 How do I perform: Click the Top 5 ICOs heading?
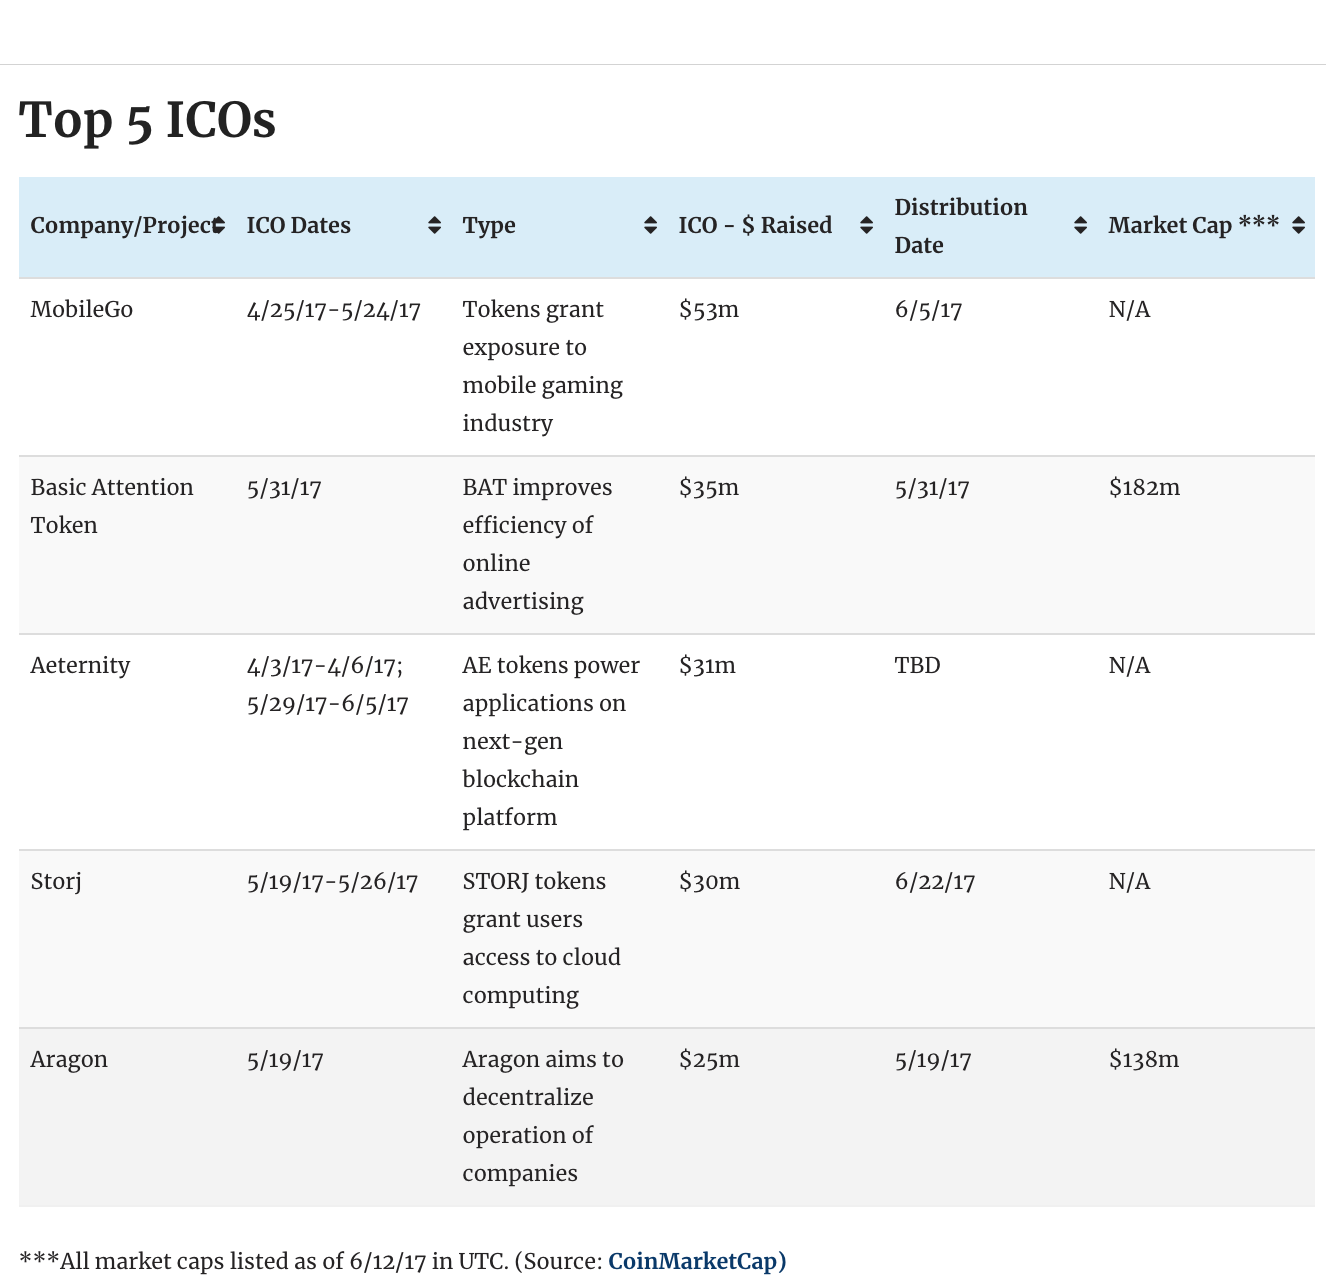(x=147, y=121)
